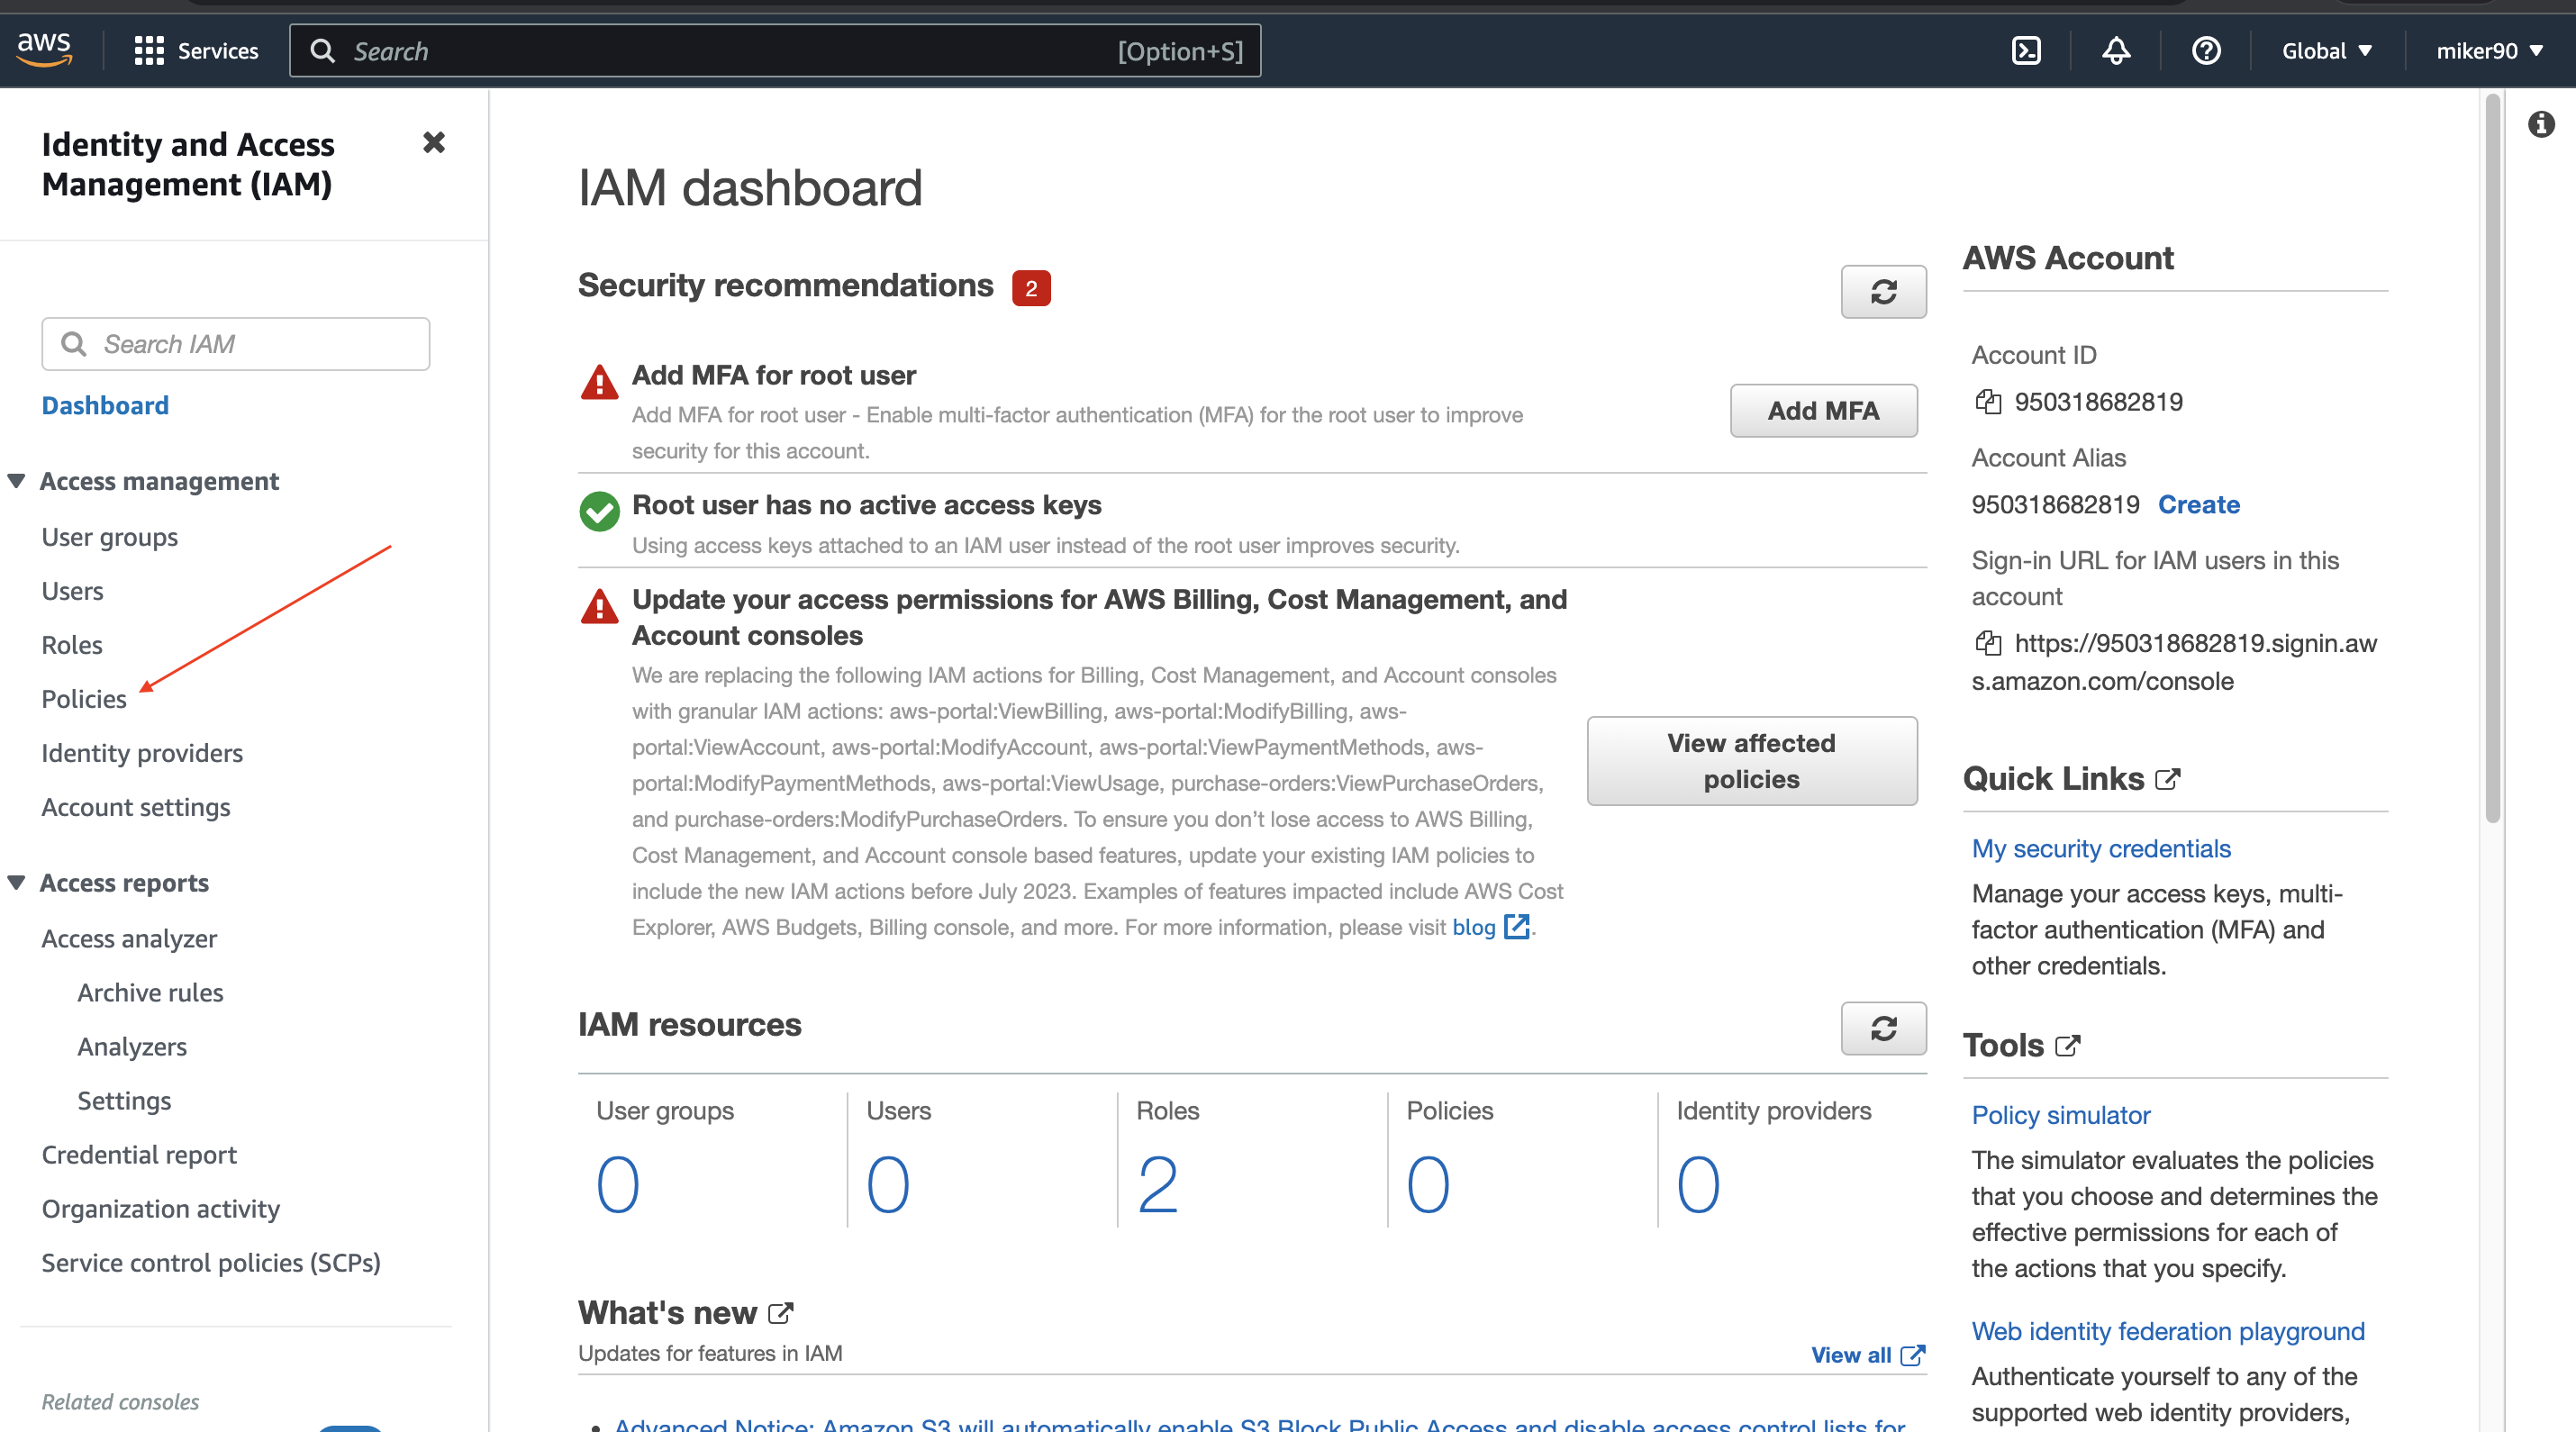Open the Services menu
2576x1432 pixels.
coord(196,51)
